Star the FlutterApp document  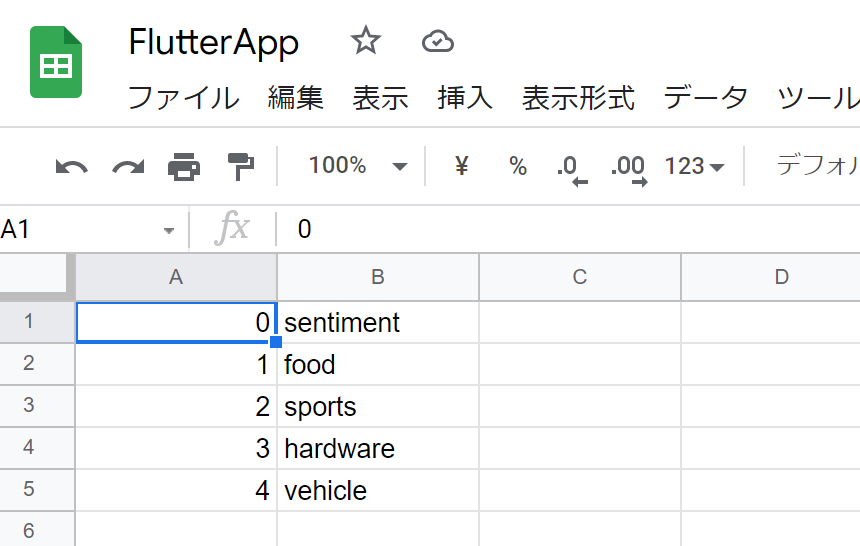pyautogui.click(x=366, y=41)
